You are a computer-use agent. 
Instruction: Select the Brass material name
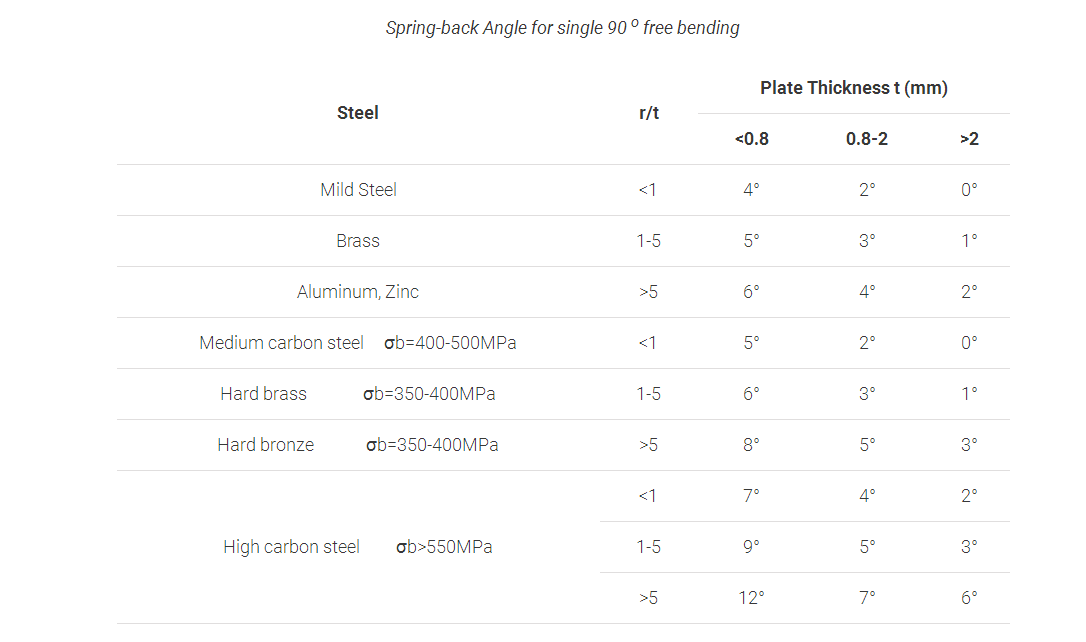click(x=358, y=241)
